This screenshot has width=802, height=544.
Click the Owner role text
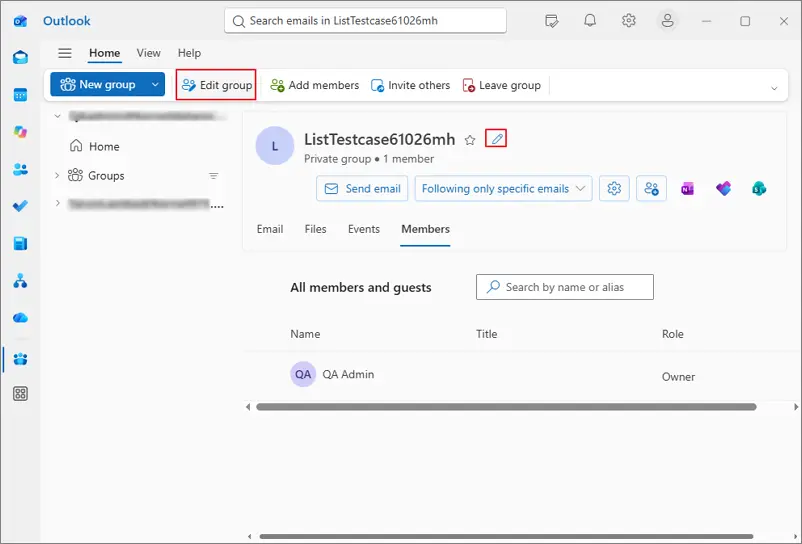pos(678,377)
